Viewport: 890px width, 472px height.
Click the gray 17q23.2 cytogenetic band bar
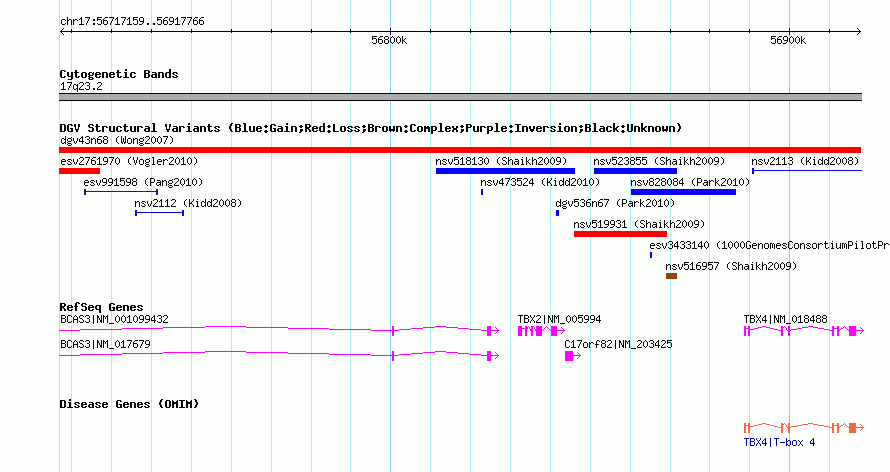[x=460, y=97]
